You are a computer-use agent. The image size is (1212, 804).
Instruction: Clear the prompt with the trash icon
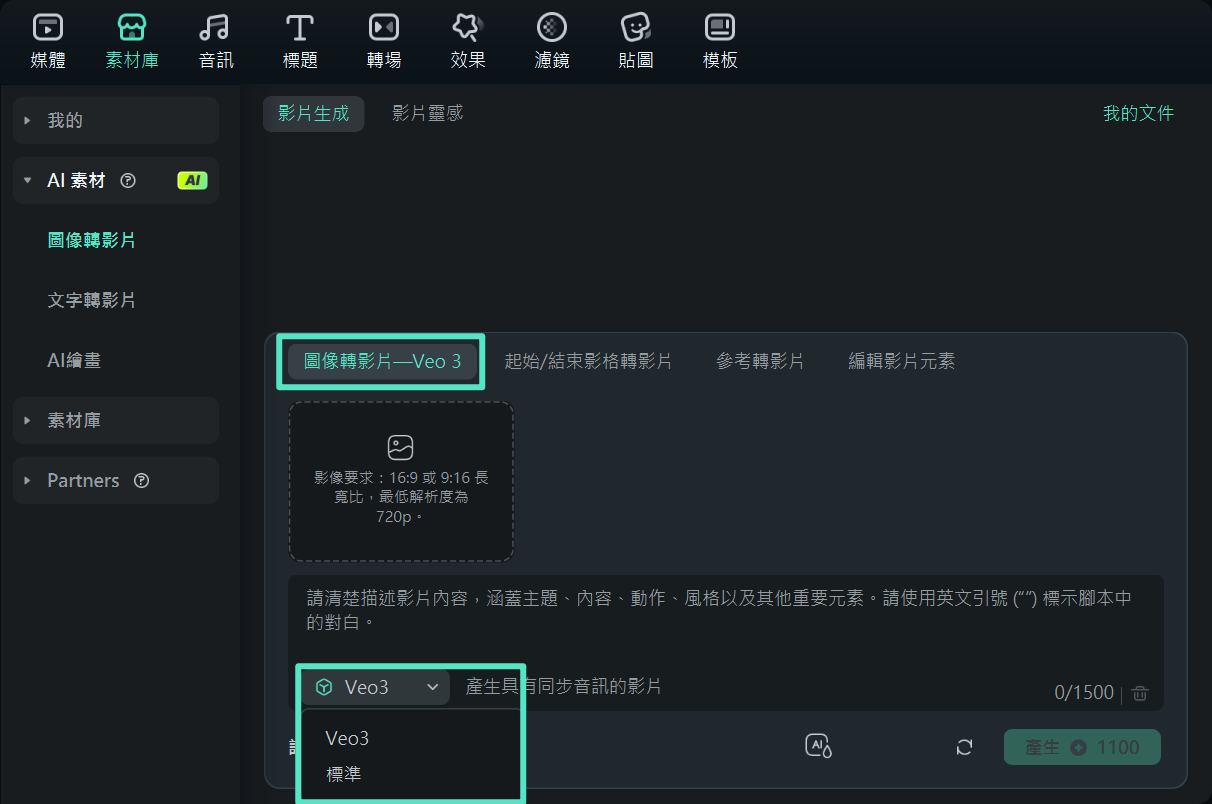pos(1141,692)
